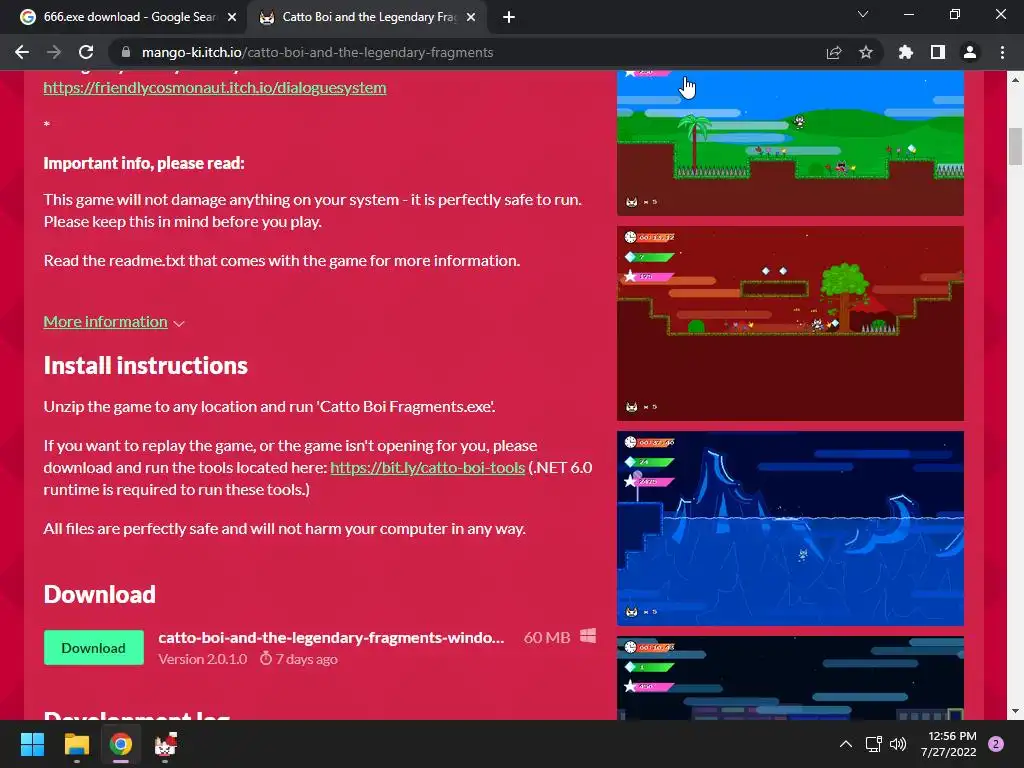
Task: Click the '60 MB' file size text
Action: 547,637
